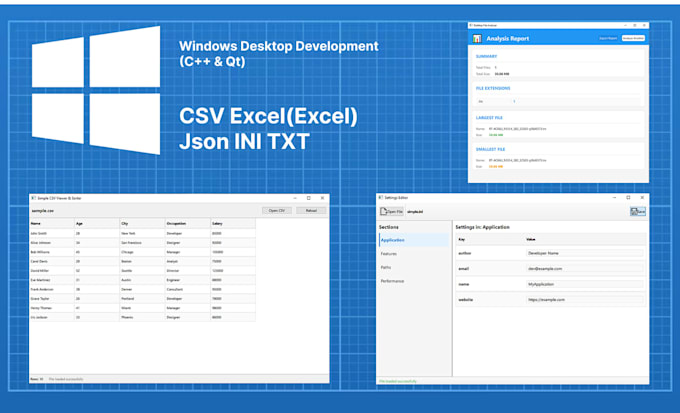Click Value column header in Settings Editor
Image resolution: width=680 pixels, height=413 pixels.
tap(531, 239)
